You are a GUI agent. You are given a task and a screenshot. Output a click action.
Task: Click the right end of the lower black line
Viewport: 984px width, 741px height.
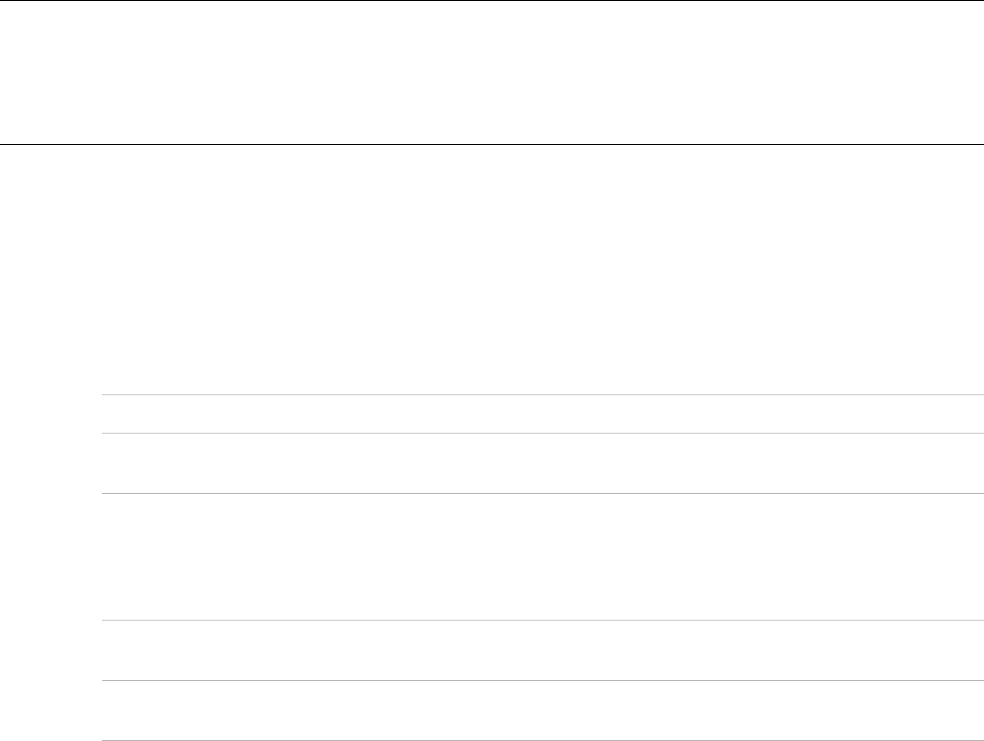(x=979, y=144)
